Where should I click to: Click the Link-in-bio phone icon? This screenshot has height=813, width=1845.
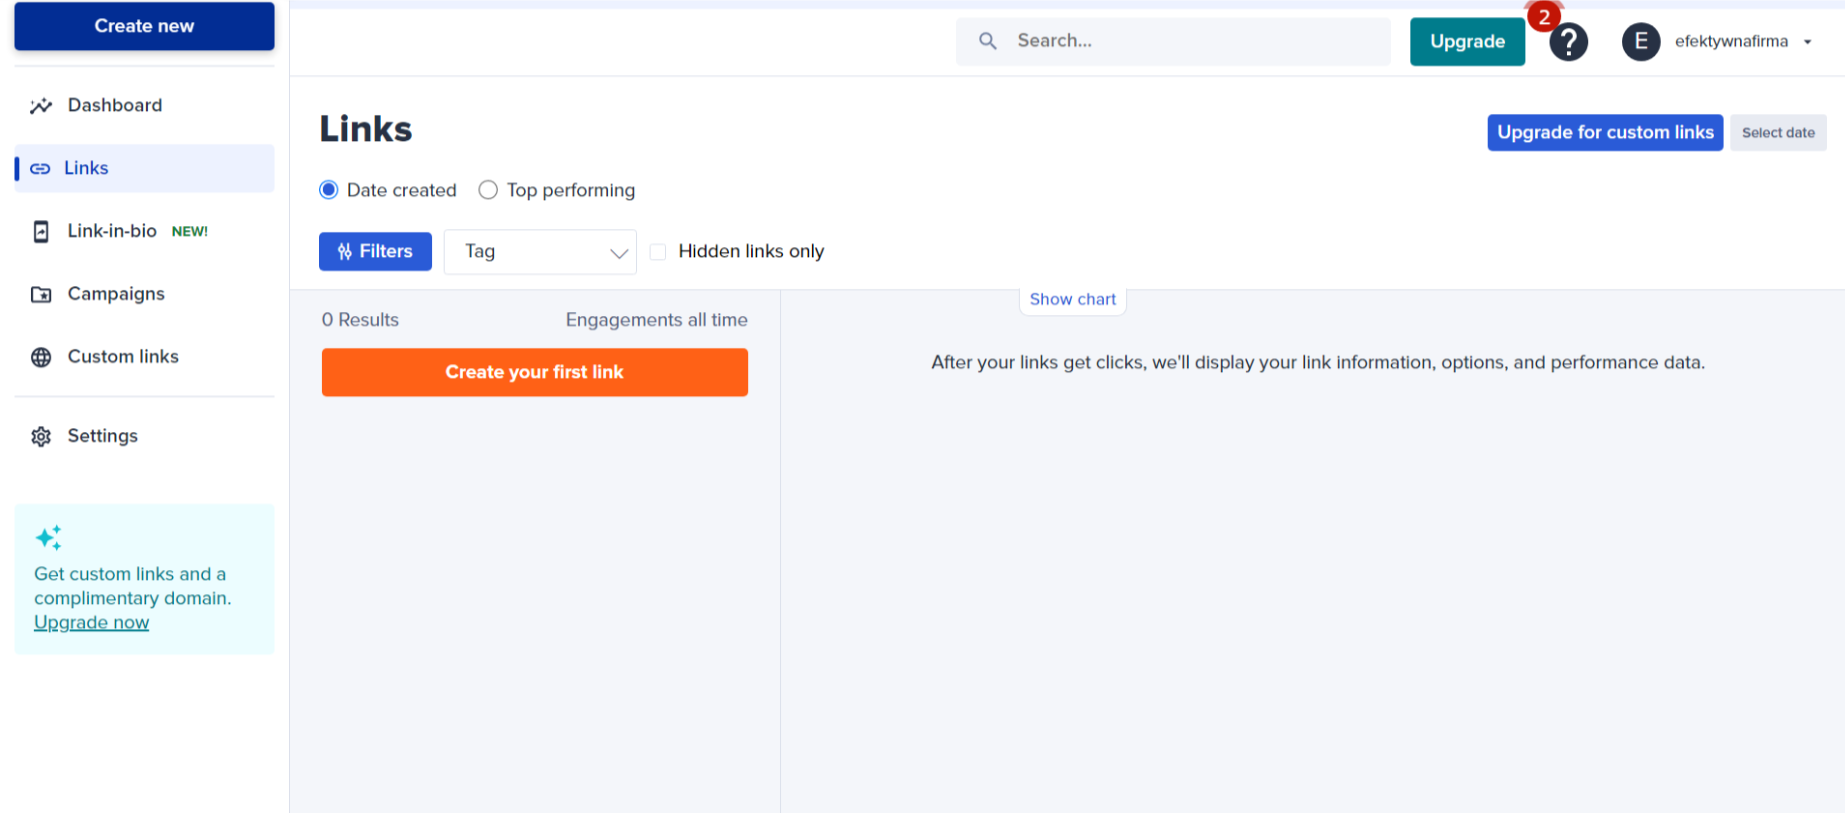point(41,232)
